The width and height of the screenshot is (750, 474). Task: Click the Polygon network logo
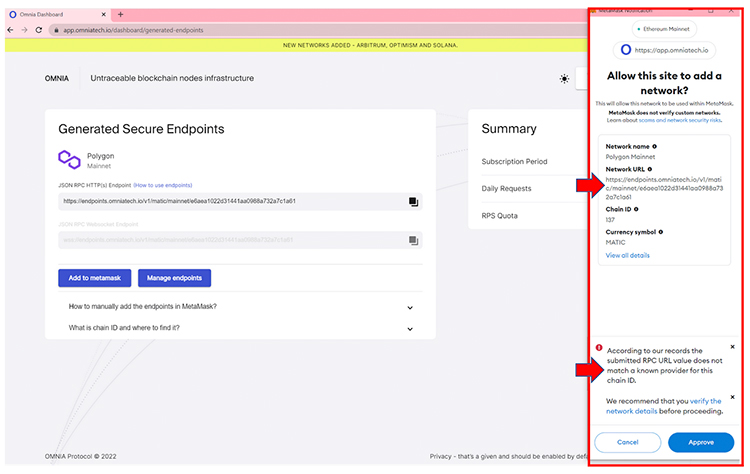tap(69, 160)
